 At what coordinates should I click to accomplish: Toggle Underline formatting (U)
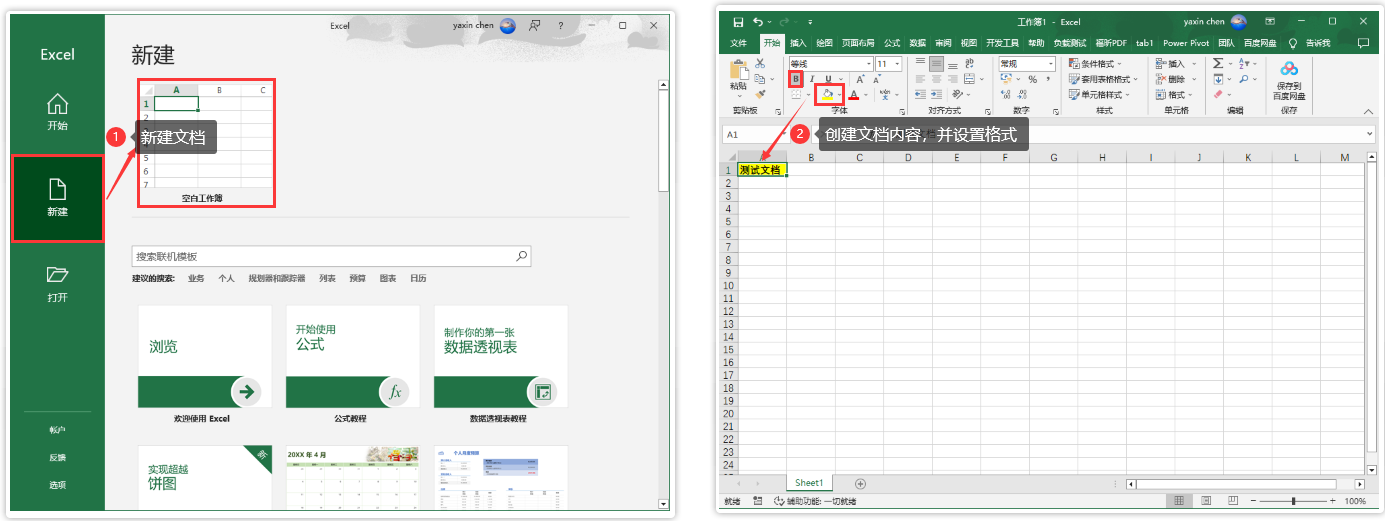[x=827, y=79]
